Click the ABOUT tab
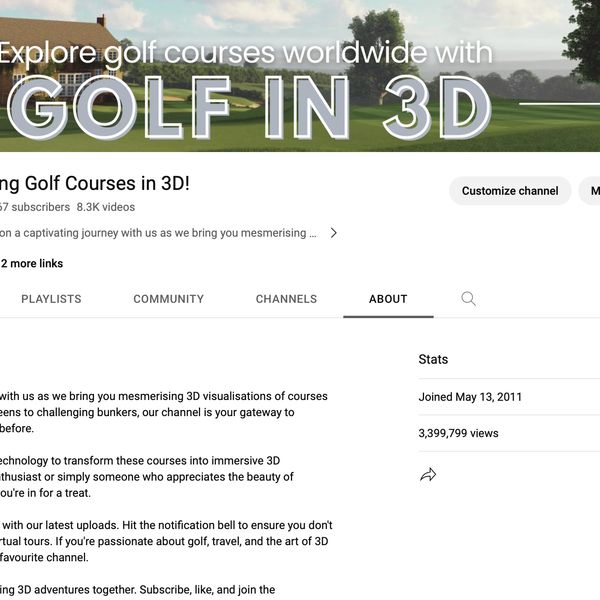This screenshot has width=600, height=600. 388,299
